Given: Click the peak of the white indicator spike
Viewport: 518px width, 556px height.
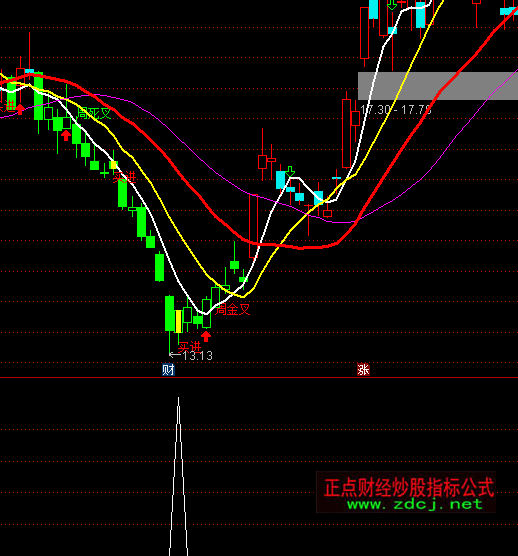Looking at the screenshot, I should pos(178,399).
